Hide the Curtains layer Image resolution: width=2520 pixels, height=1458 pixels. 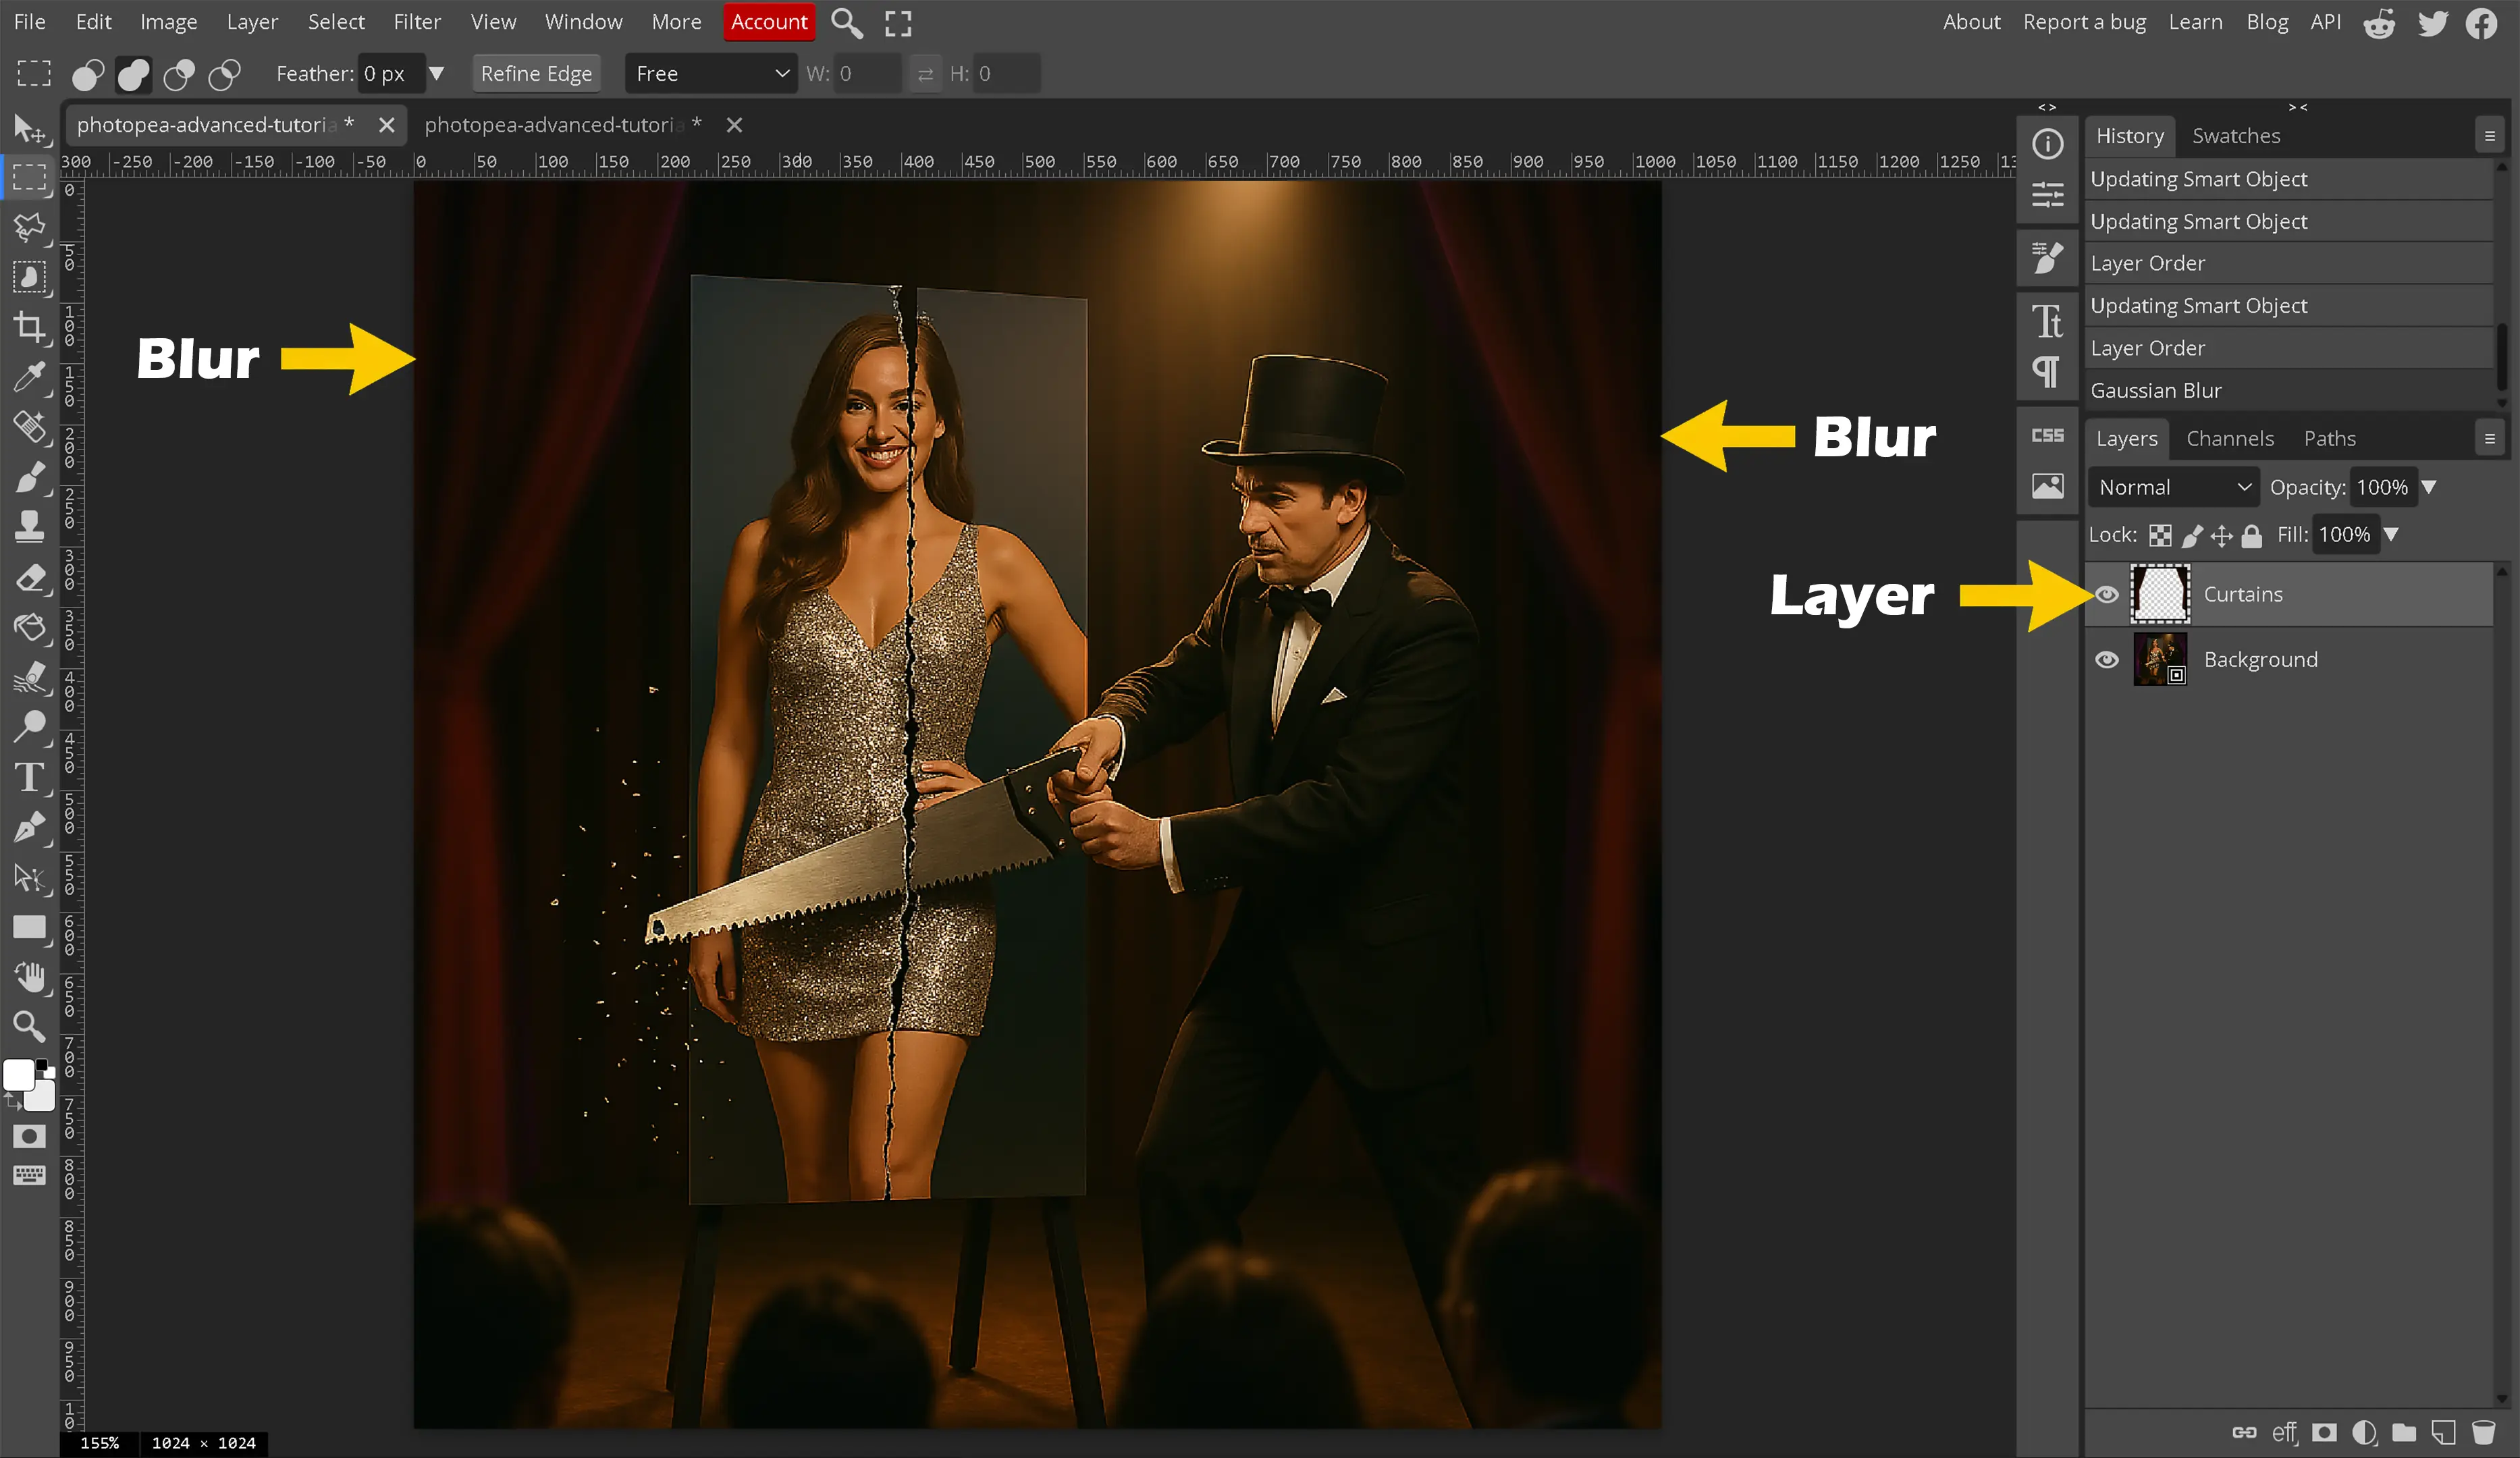[2107, 594]
